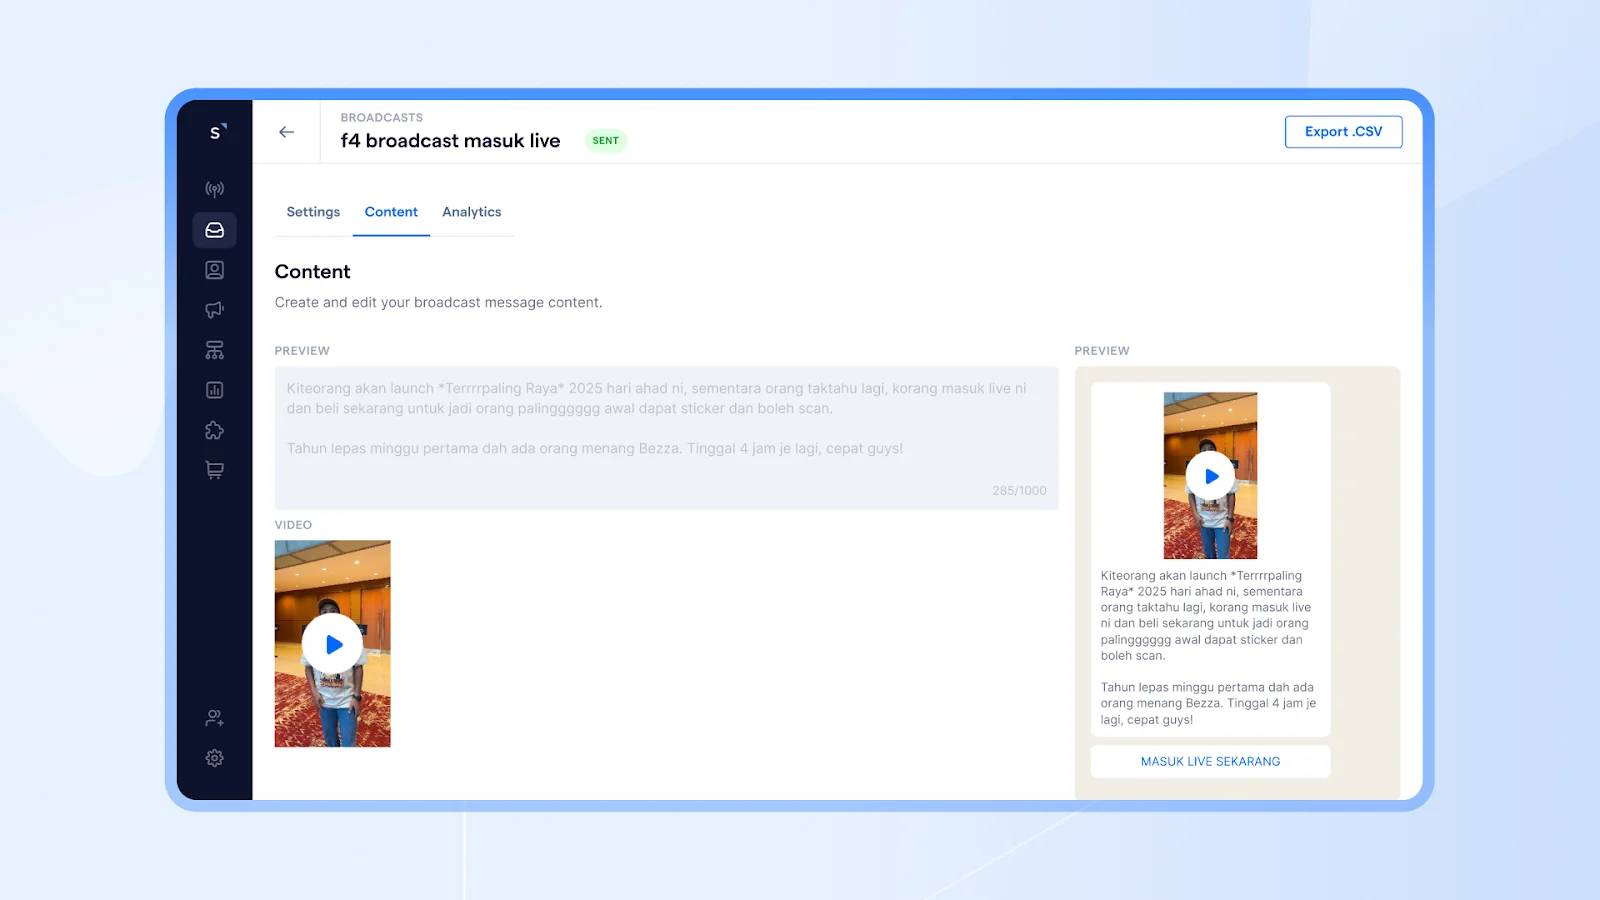Image resolution: width=1600 pixels, height=900 pixels.
Task: Click the MASUK LIVE SEKARANG button in preview
Action: click(x=1210, y=762)
